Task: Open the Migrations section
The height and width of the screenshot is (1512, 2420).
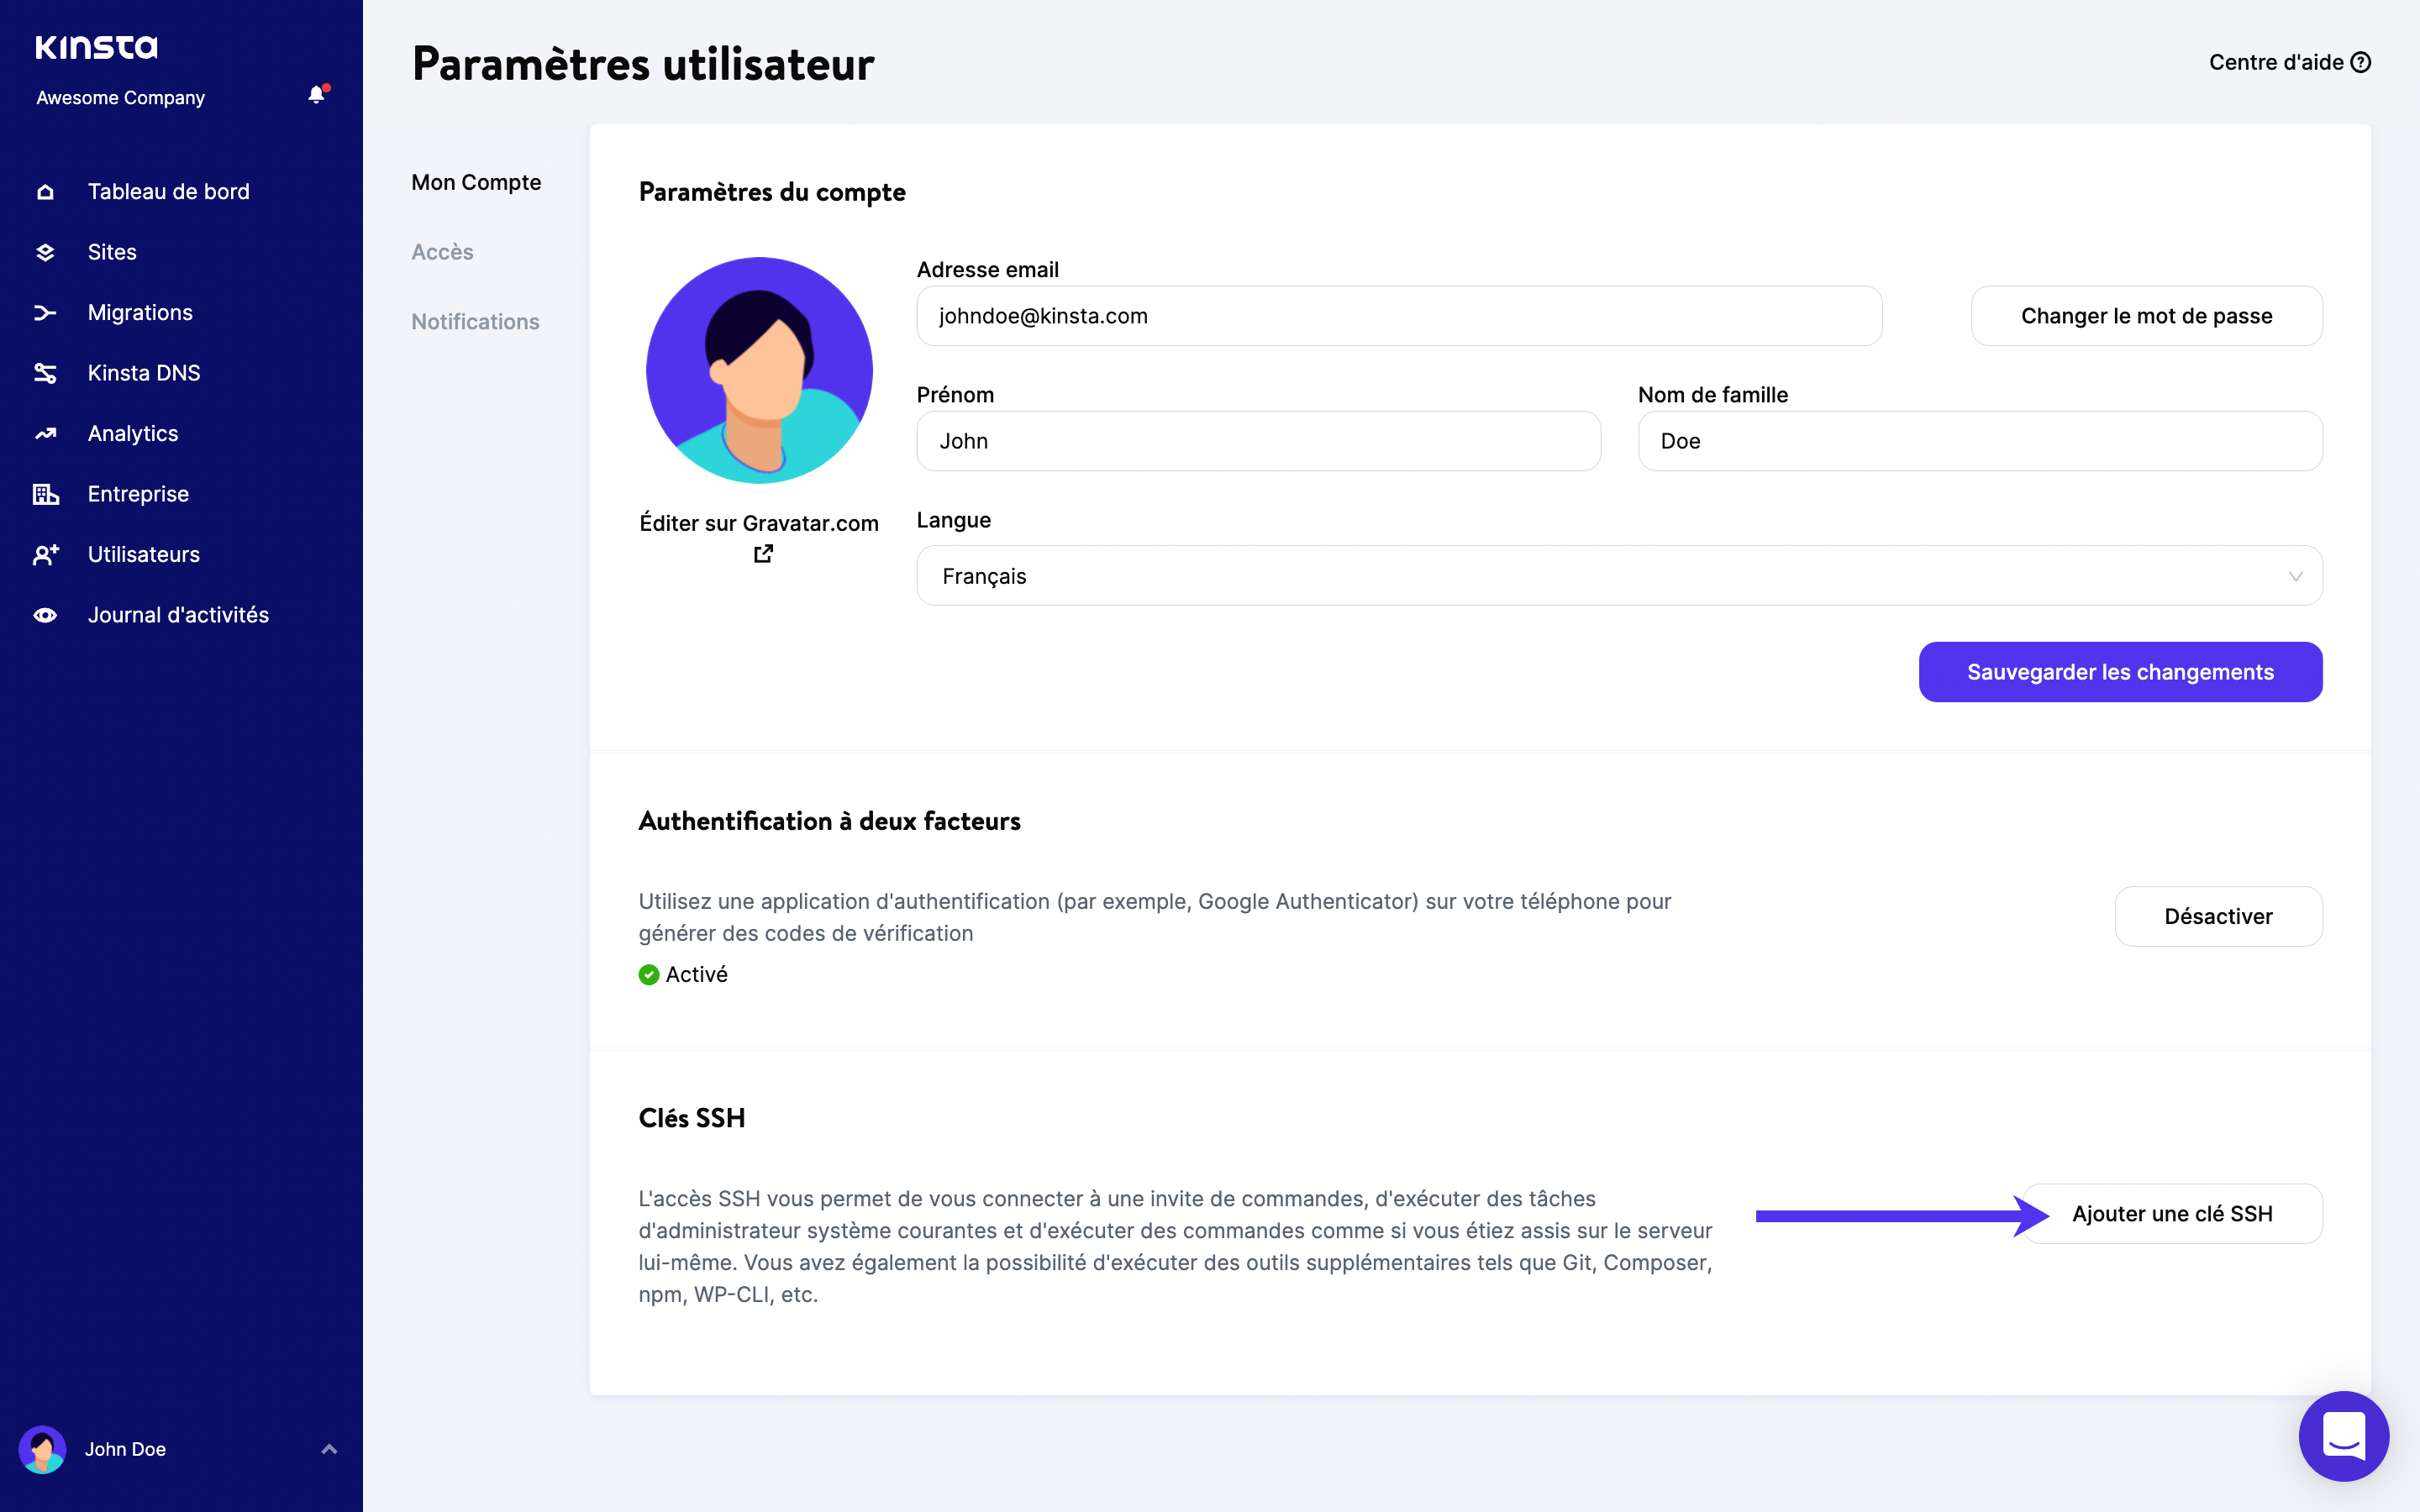Action: tap(139, 312)
